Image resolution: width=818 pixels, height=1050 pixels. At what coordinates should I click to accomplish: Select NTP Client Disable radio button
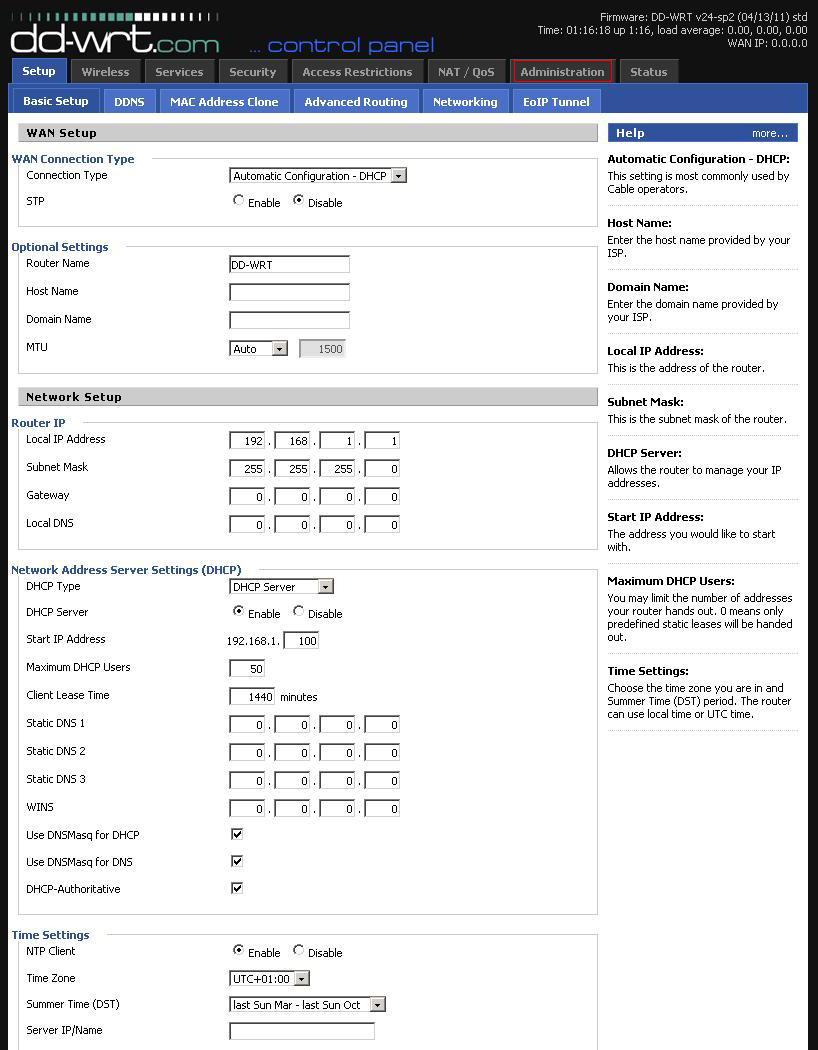click(299, 950)
